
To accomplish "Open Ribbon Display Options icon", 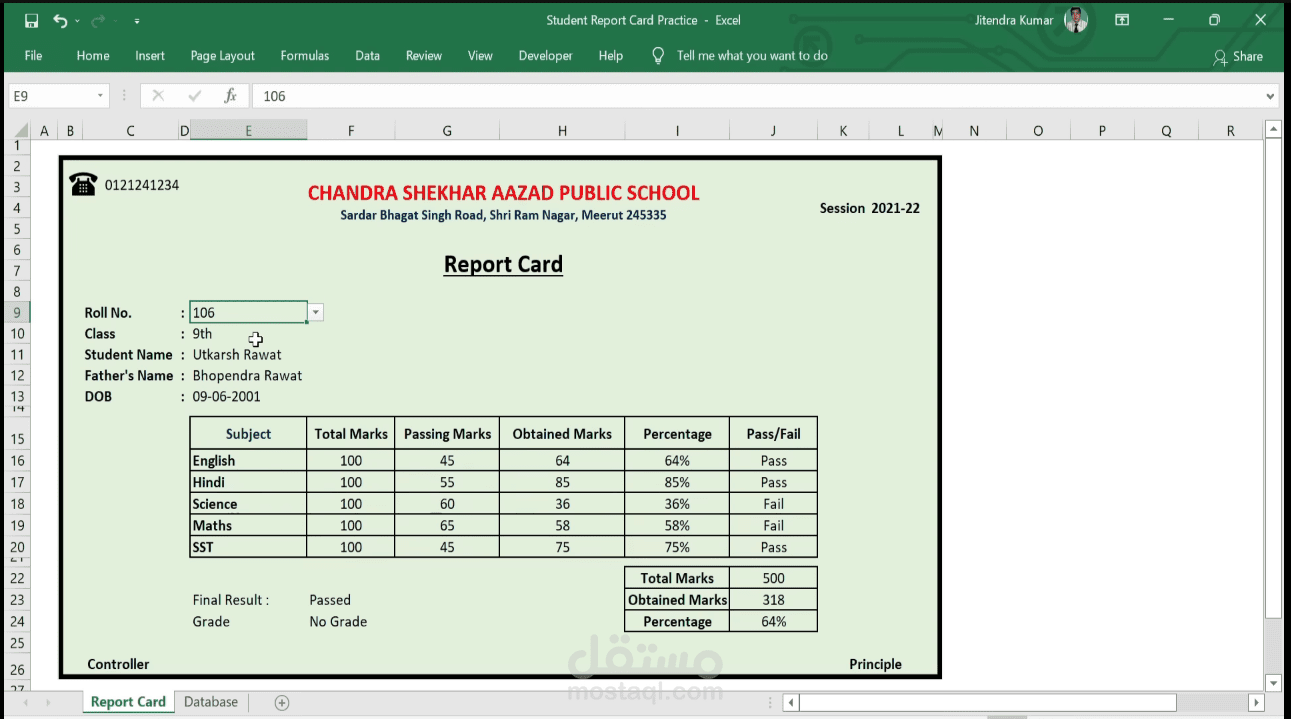I will coord(1122,20).
